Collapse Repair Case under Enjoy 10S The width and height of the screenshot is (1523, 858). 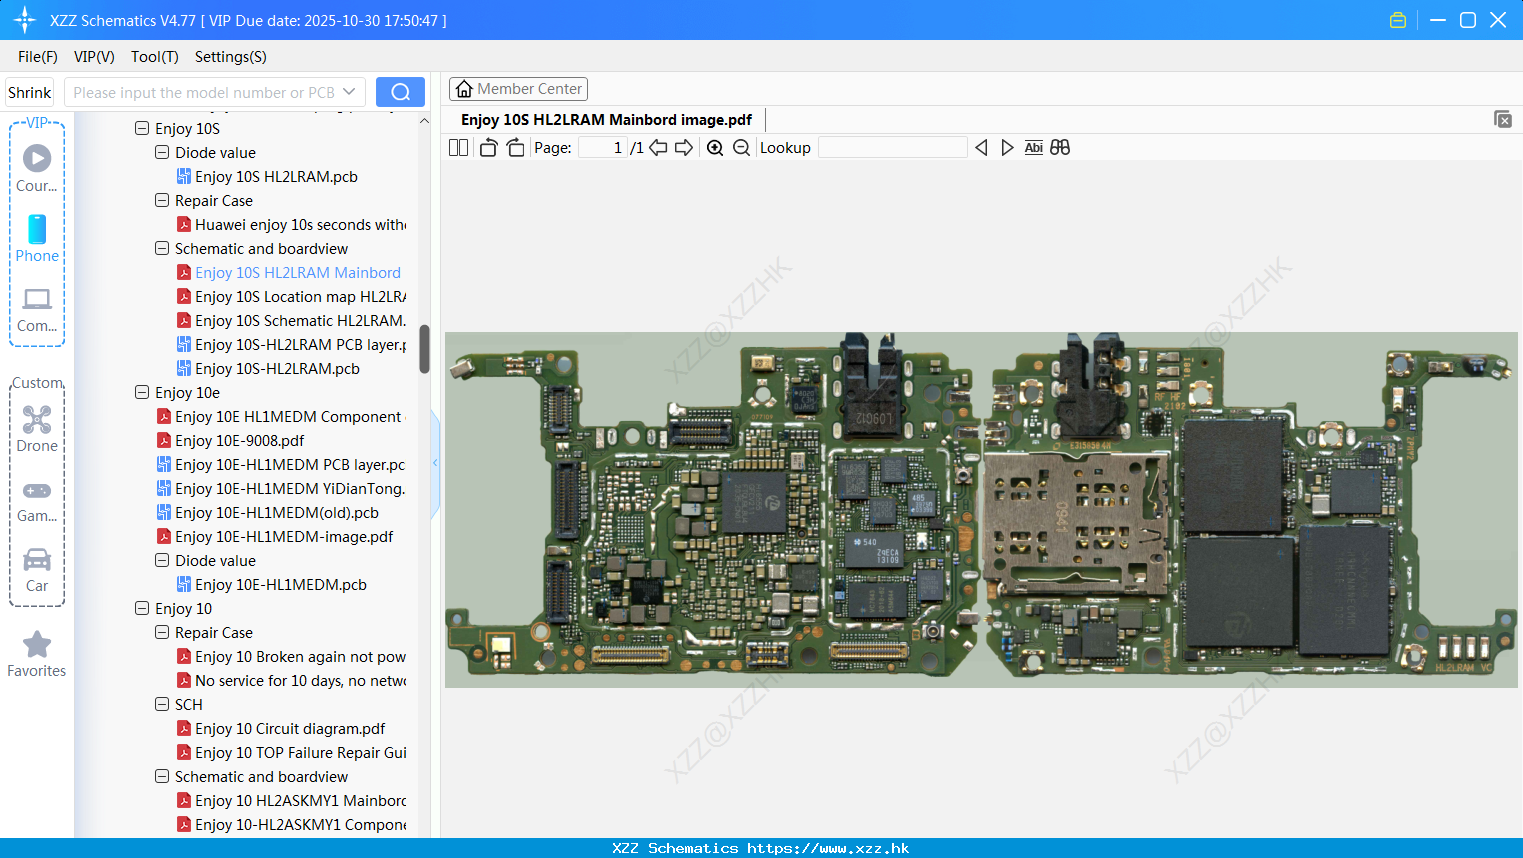pyautogui.click(x=162, y=200)
